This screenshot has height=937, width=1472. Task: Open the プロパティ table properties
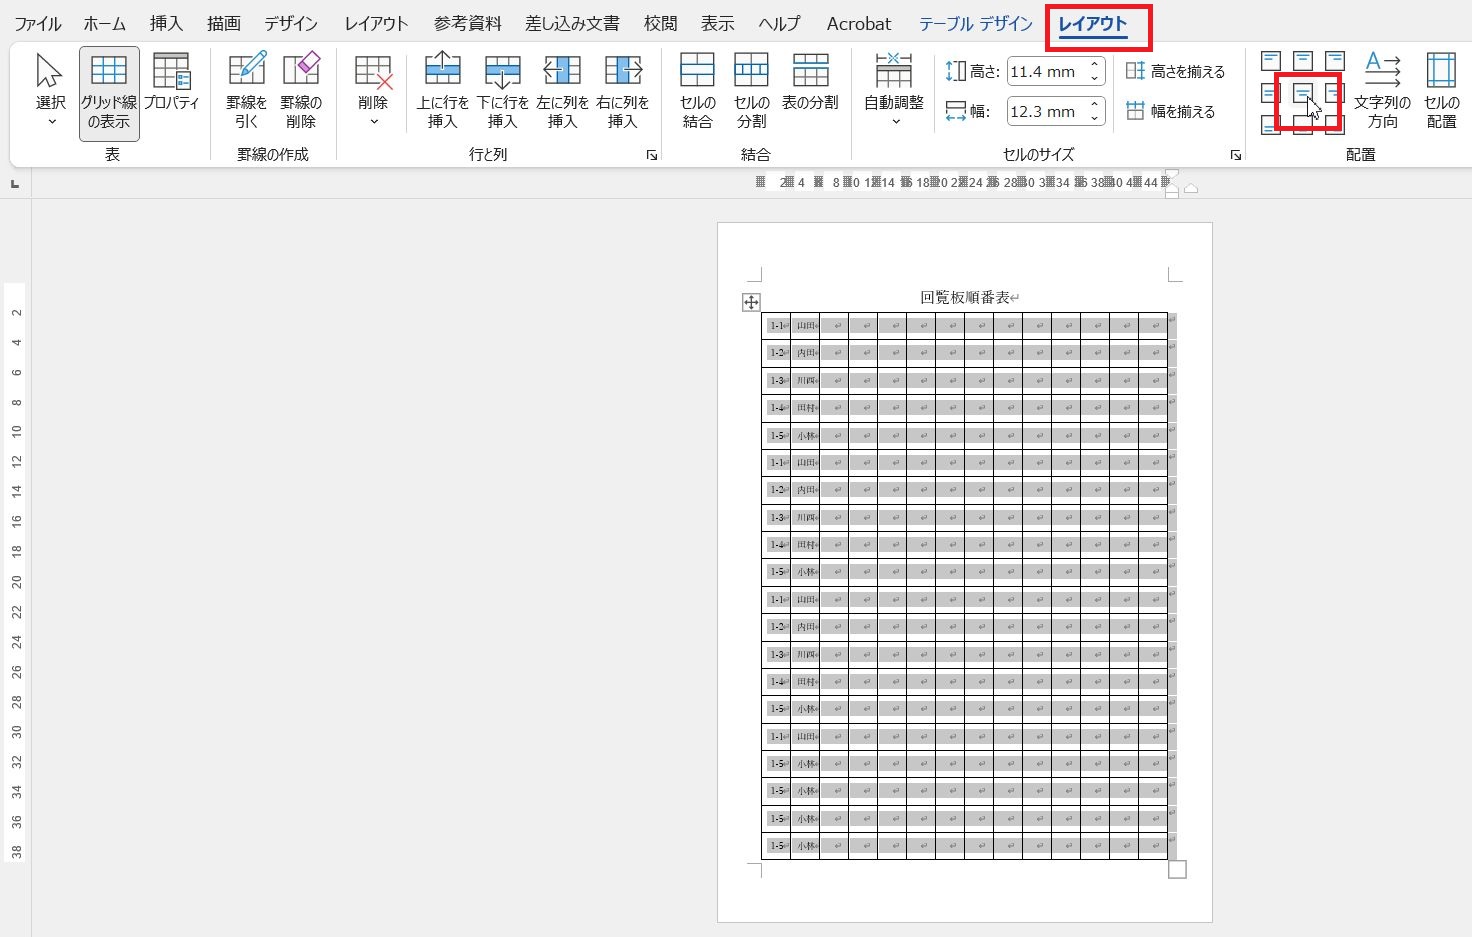(171, 83)
